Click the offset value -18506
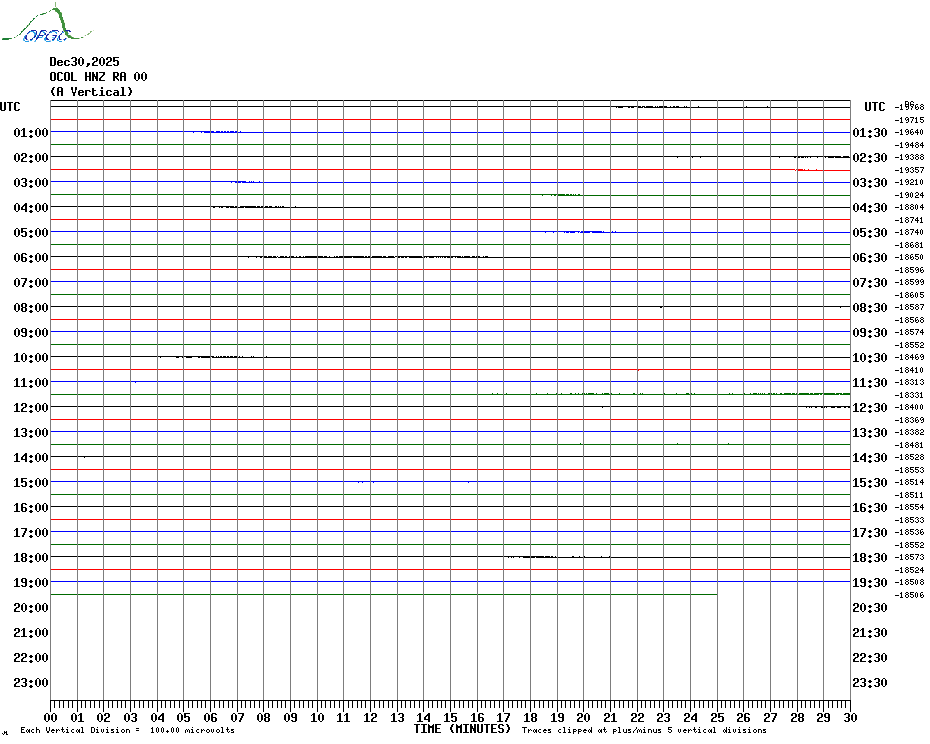Image resolution: width=930 pixels, height=744 pixels. [x=909, y=595]
